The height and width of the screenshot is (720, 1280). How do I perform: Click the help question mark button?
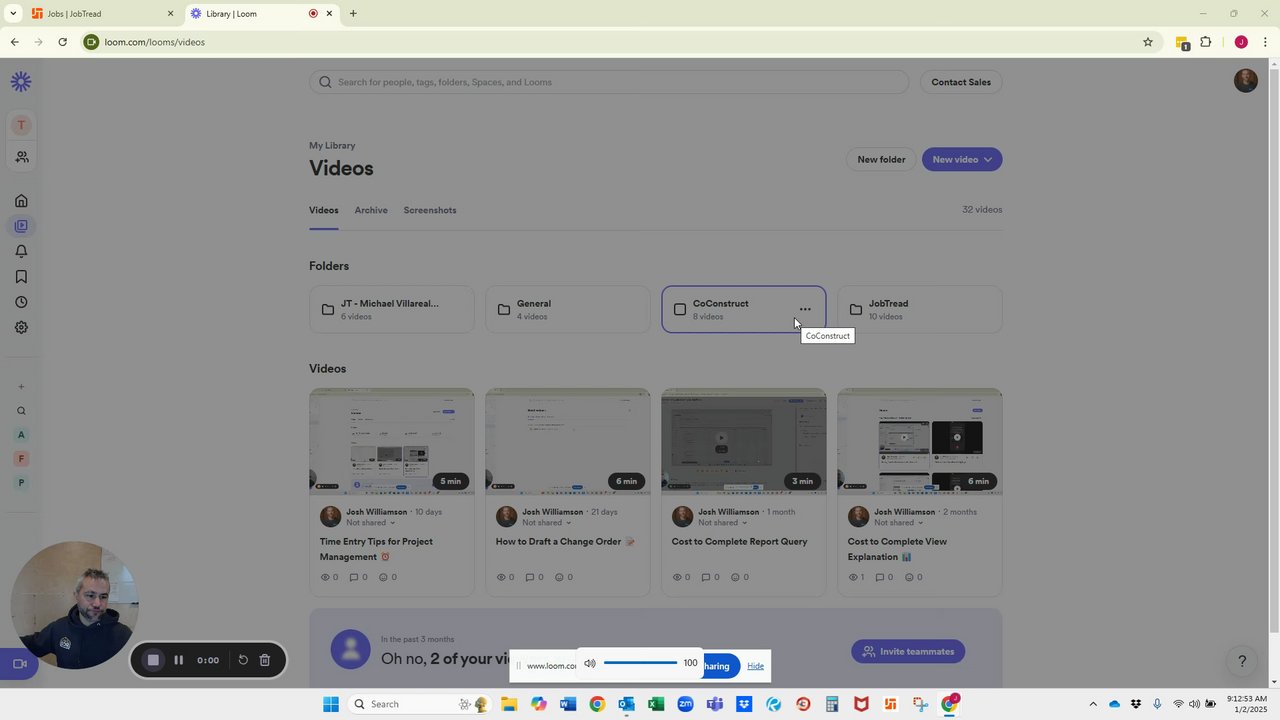(x=1242, y=661)
